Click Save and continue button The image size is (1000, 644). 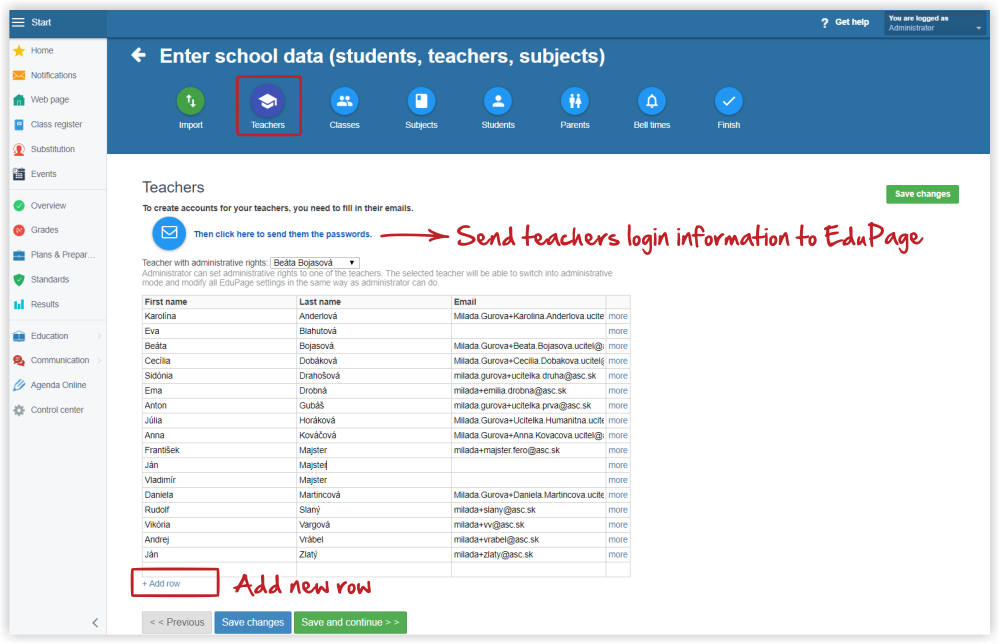350,622
